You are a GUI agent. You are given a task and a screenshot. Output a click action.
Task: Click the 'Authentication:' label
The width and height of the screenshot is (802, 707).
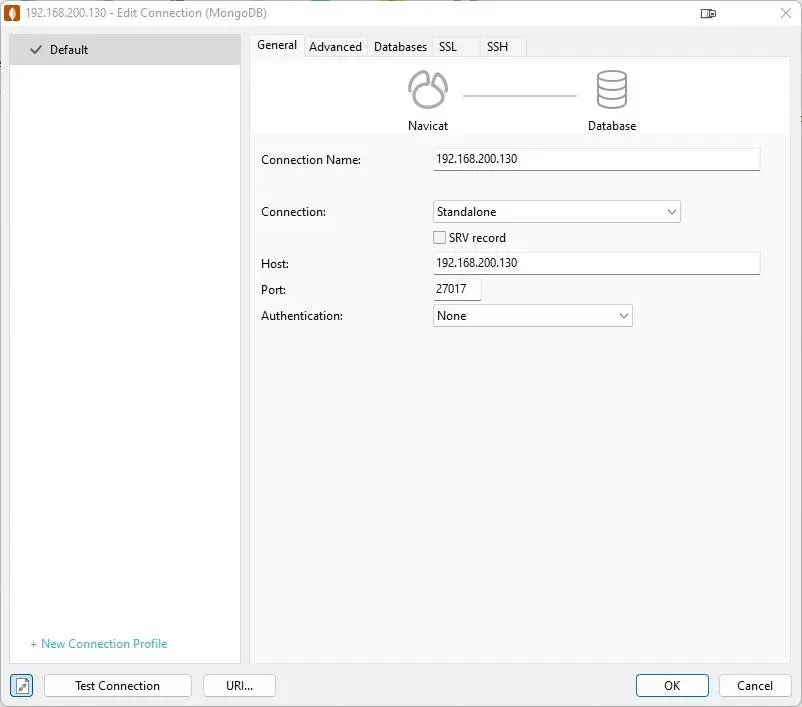(302, 316)
